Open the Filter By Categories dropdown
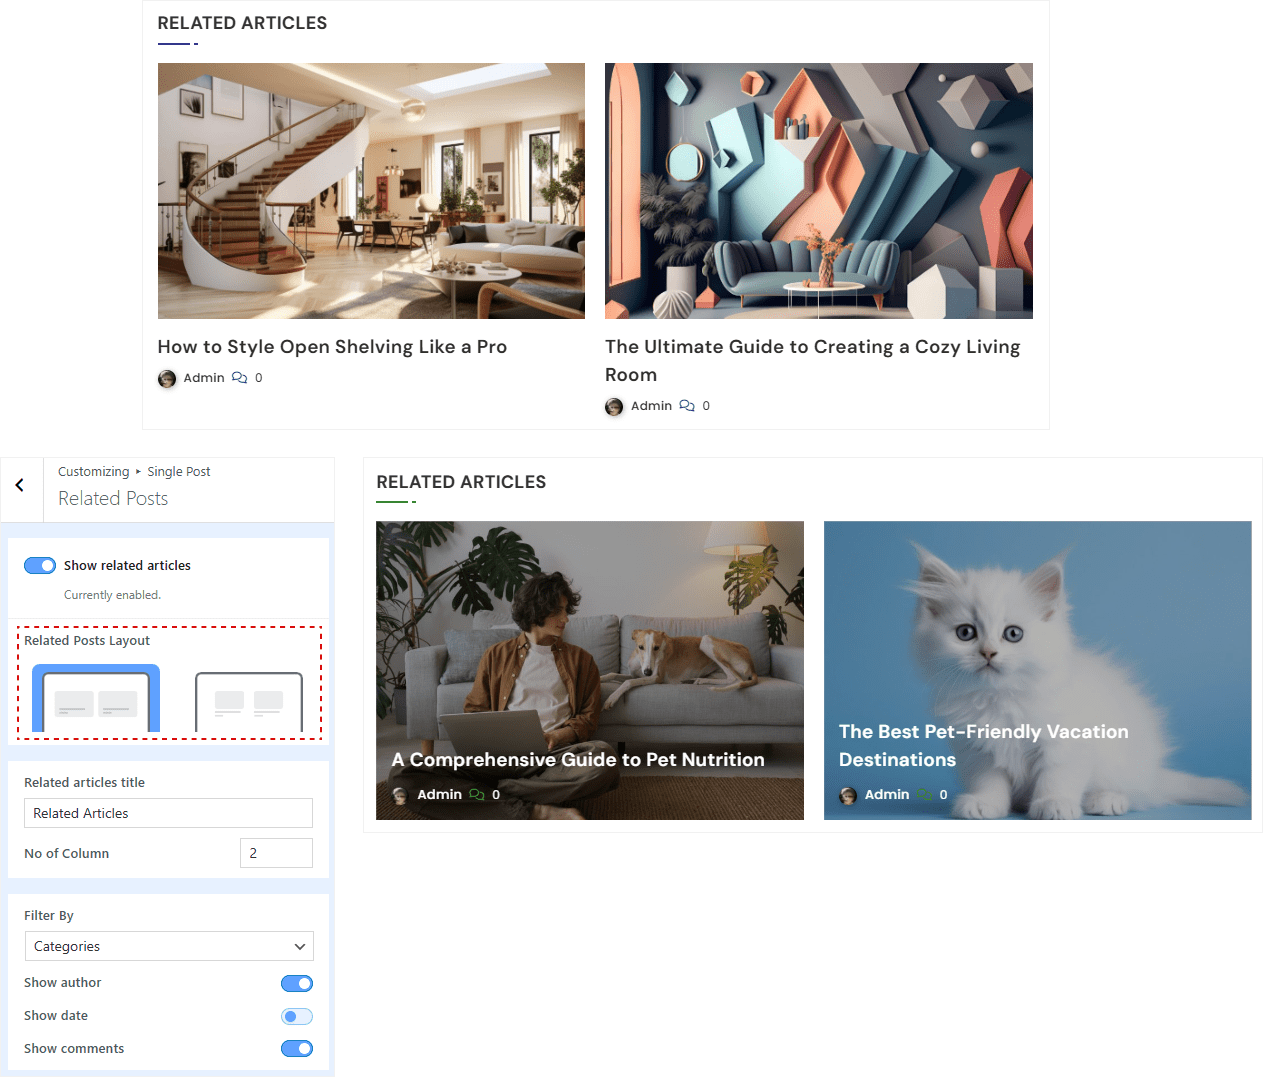 point(168,946)
